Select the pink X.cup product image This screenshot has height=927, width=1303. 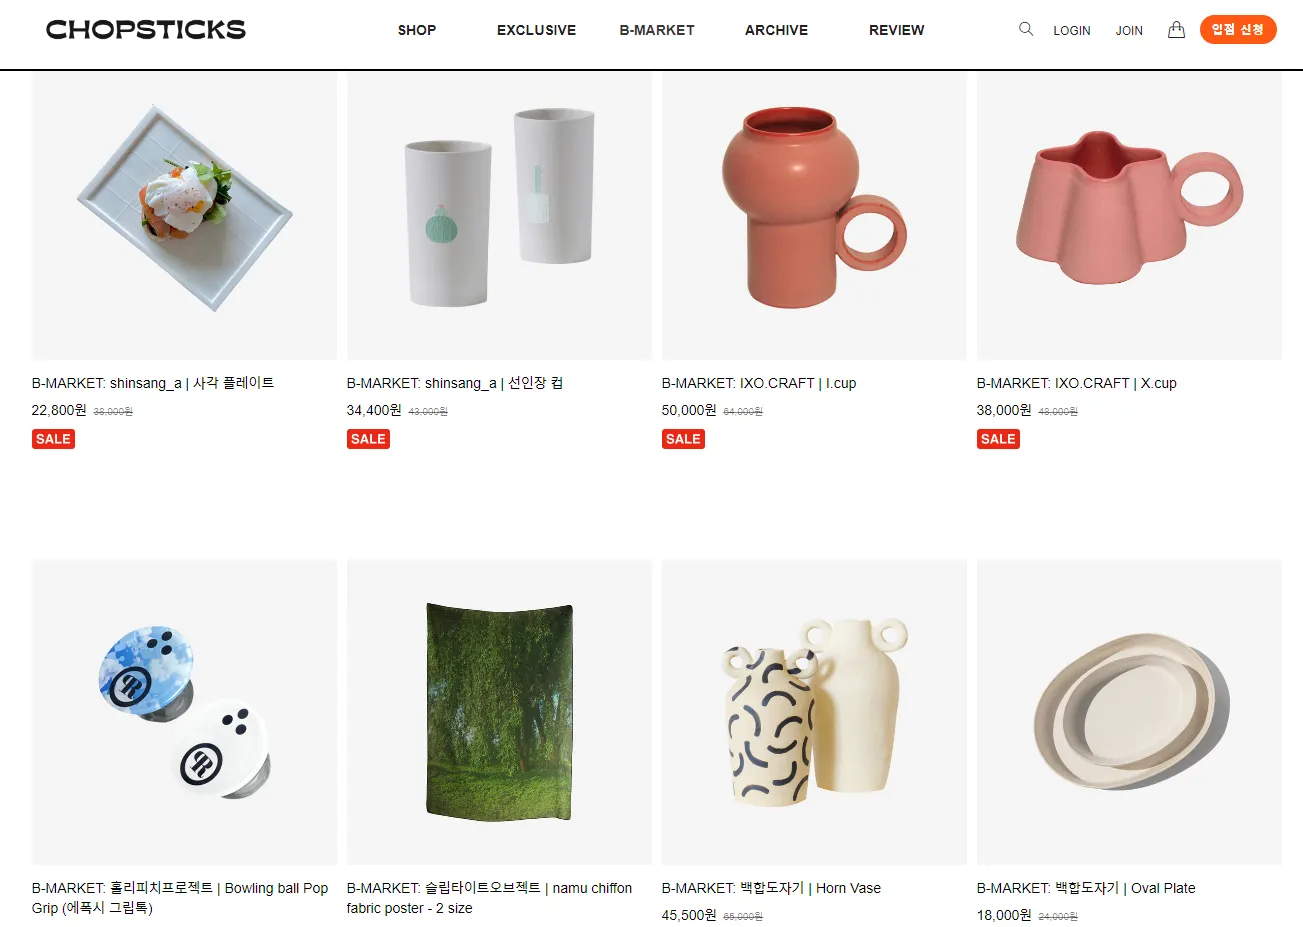(x=1129, y=214)
